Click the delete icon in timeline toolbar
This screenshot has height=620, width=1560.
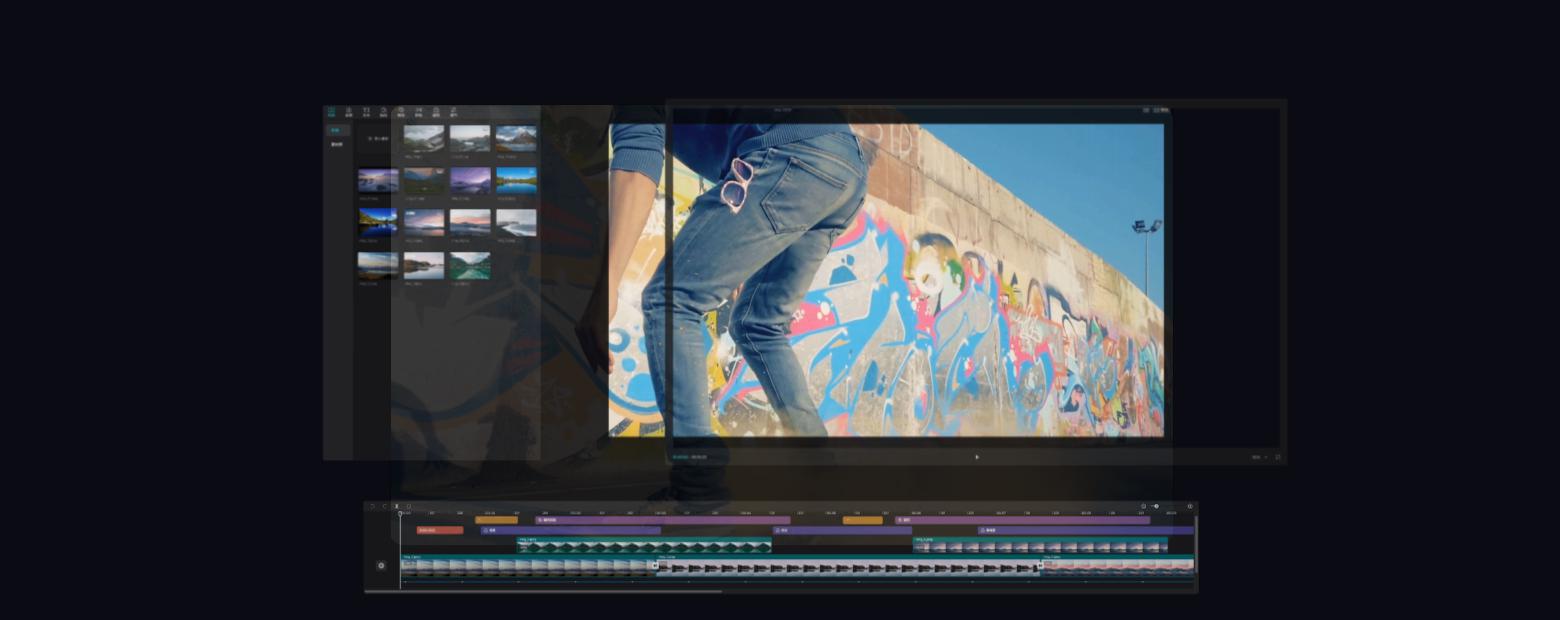coord(408,506)
